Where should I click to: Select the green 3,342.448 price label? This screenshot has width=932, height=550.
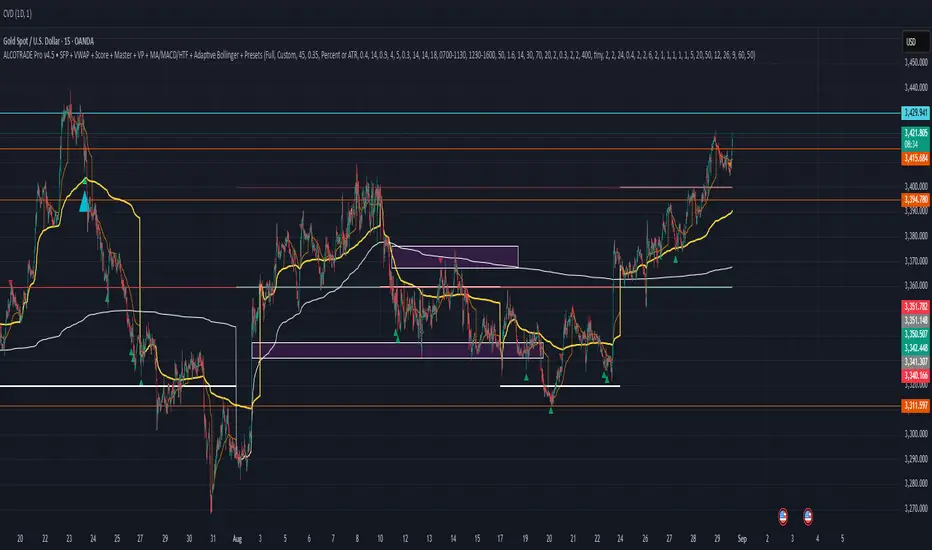click(915, 348)
